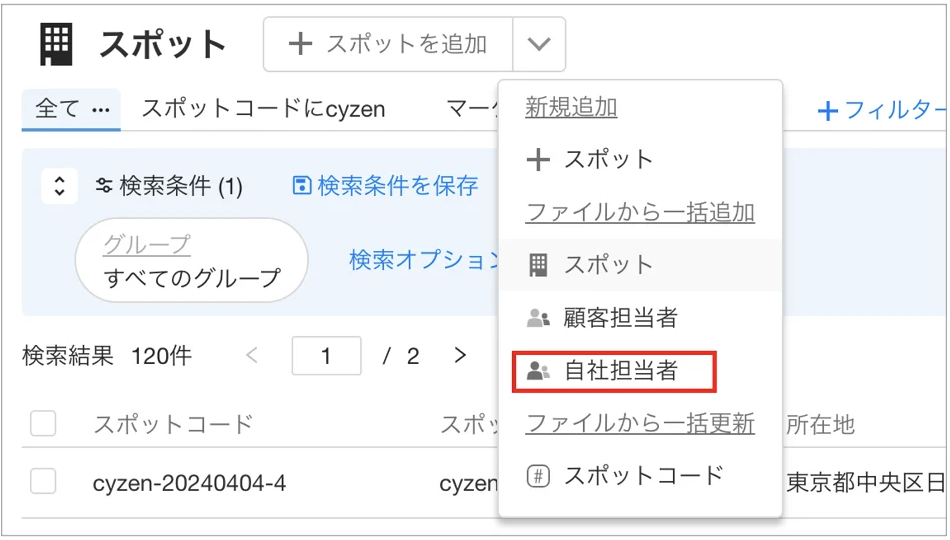
Task: Click the +フィルター link
Action: click(x=882, y=111)
